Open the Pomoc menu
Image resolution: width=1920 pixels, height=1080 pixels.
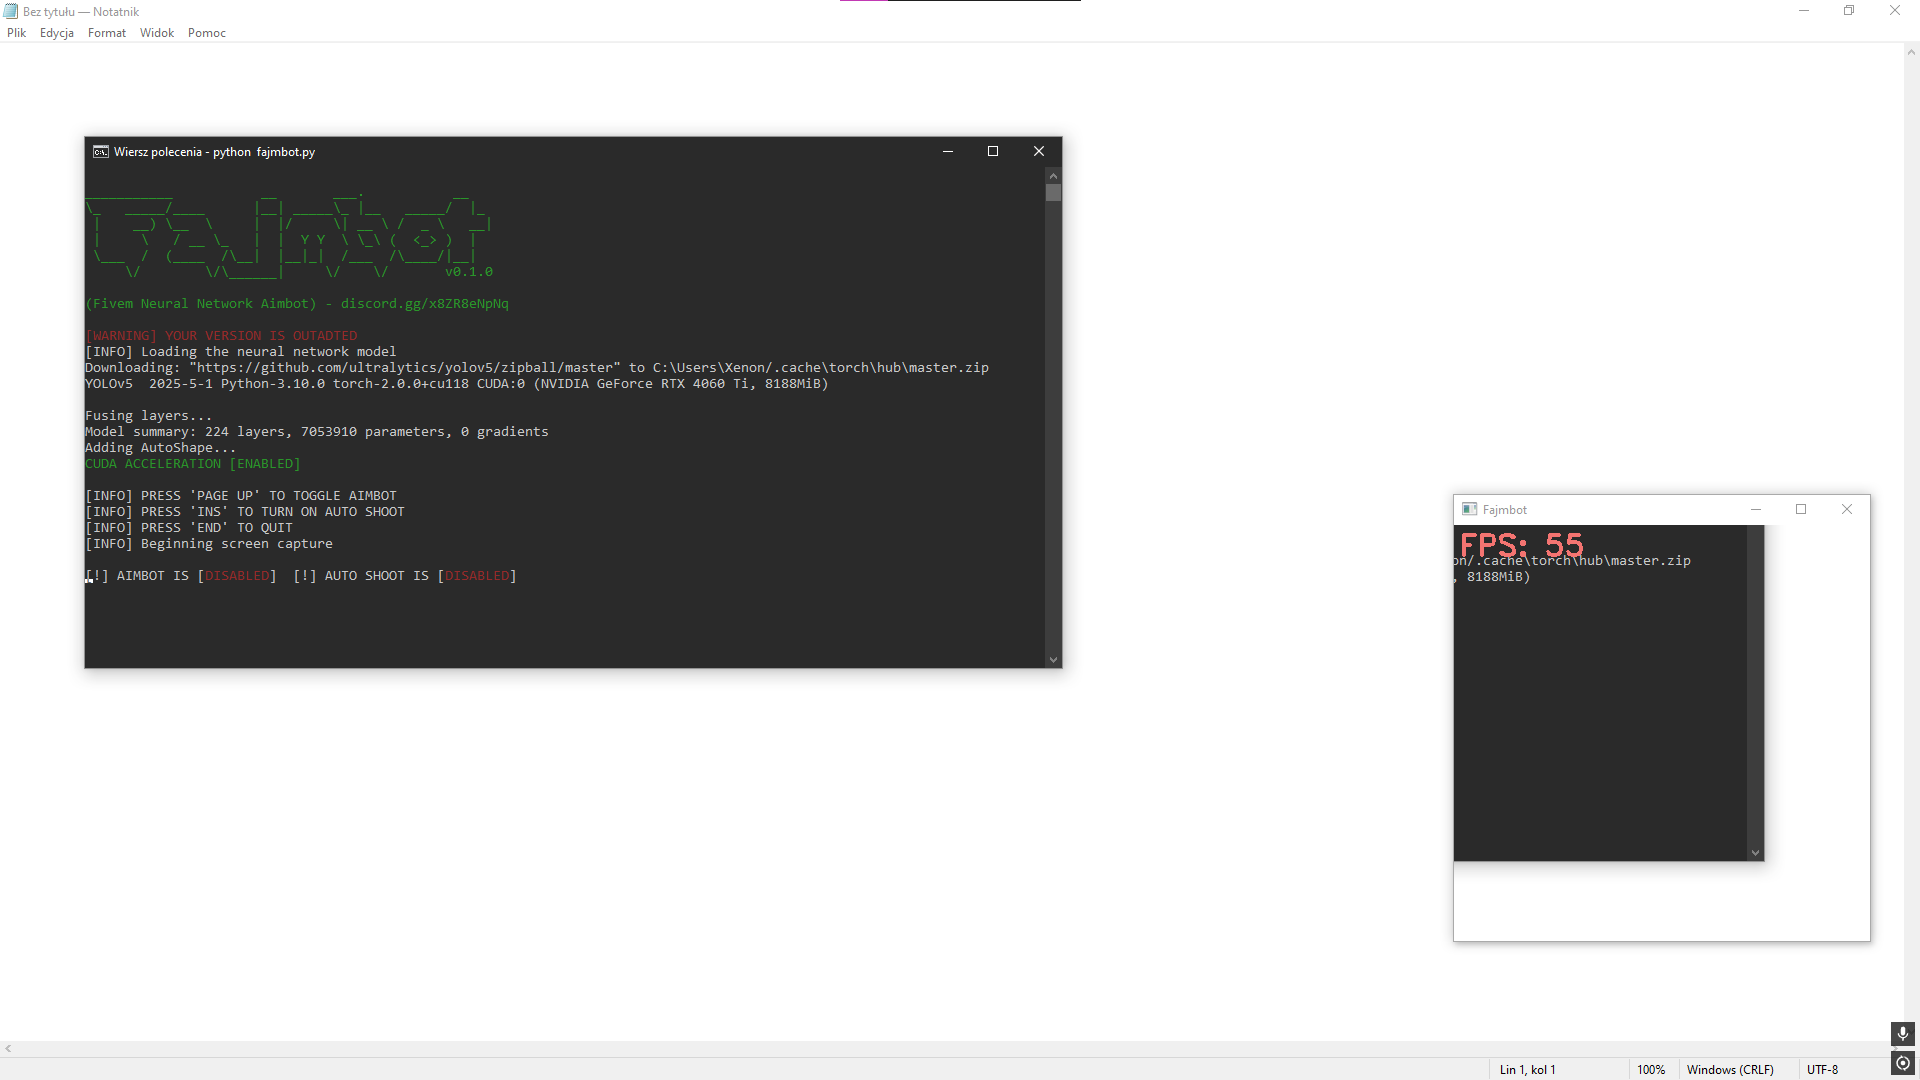tap(206, 33)
